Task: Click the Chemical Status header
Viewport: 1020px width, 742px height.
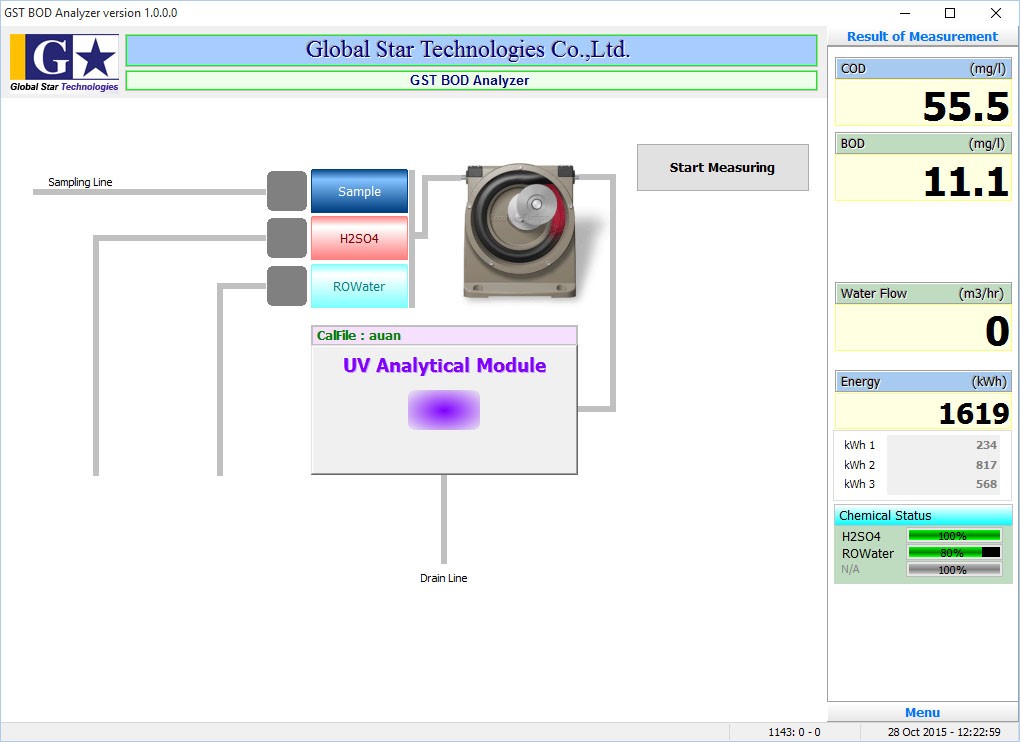Action: click(x=923, y=516)
